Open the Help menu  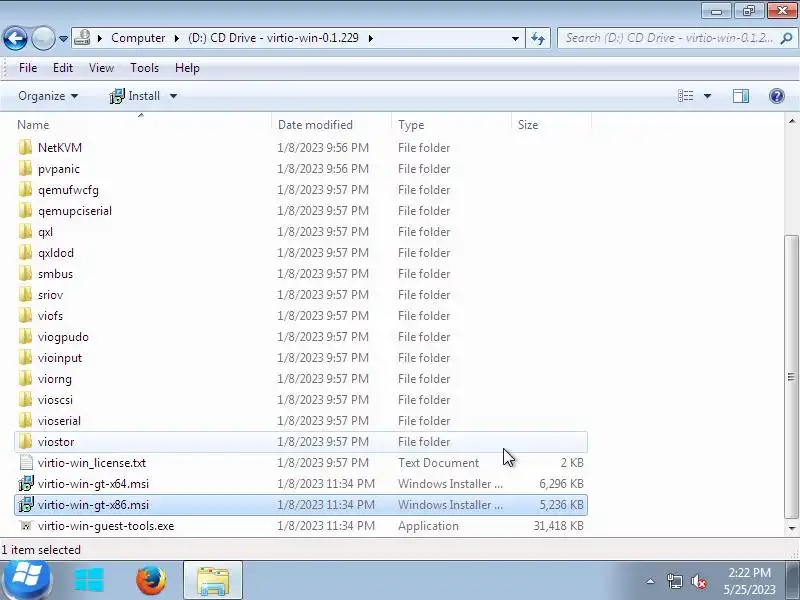click(x=187, y=68)
